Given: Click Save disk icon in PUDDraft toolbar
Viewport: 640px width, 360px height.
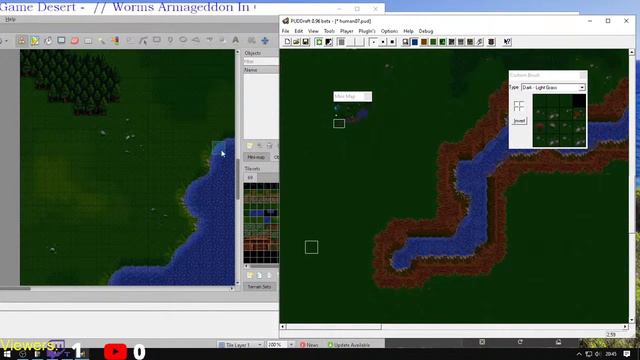Looking at the screenshot, I should coord(305,42).
